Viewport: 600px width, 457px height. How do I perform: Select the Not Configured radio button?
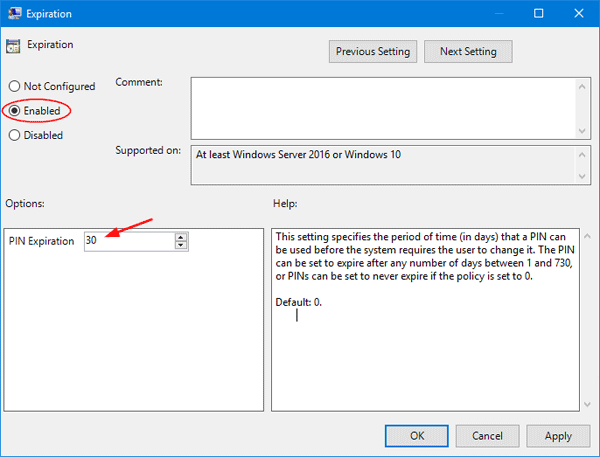click(x=15, y=87)
